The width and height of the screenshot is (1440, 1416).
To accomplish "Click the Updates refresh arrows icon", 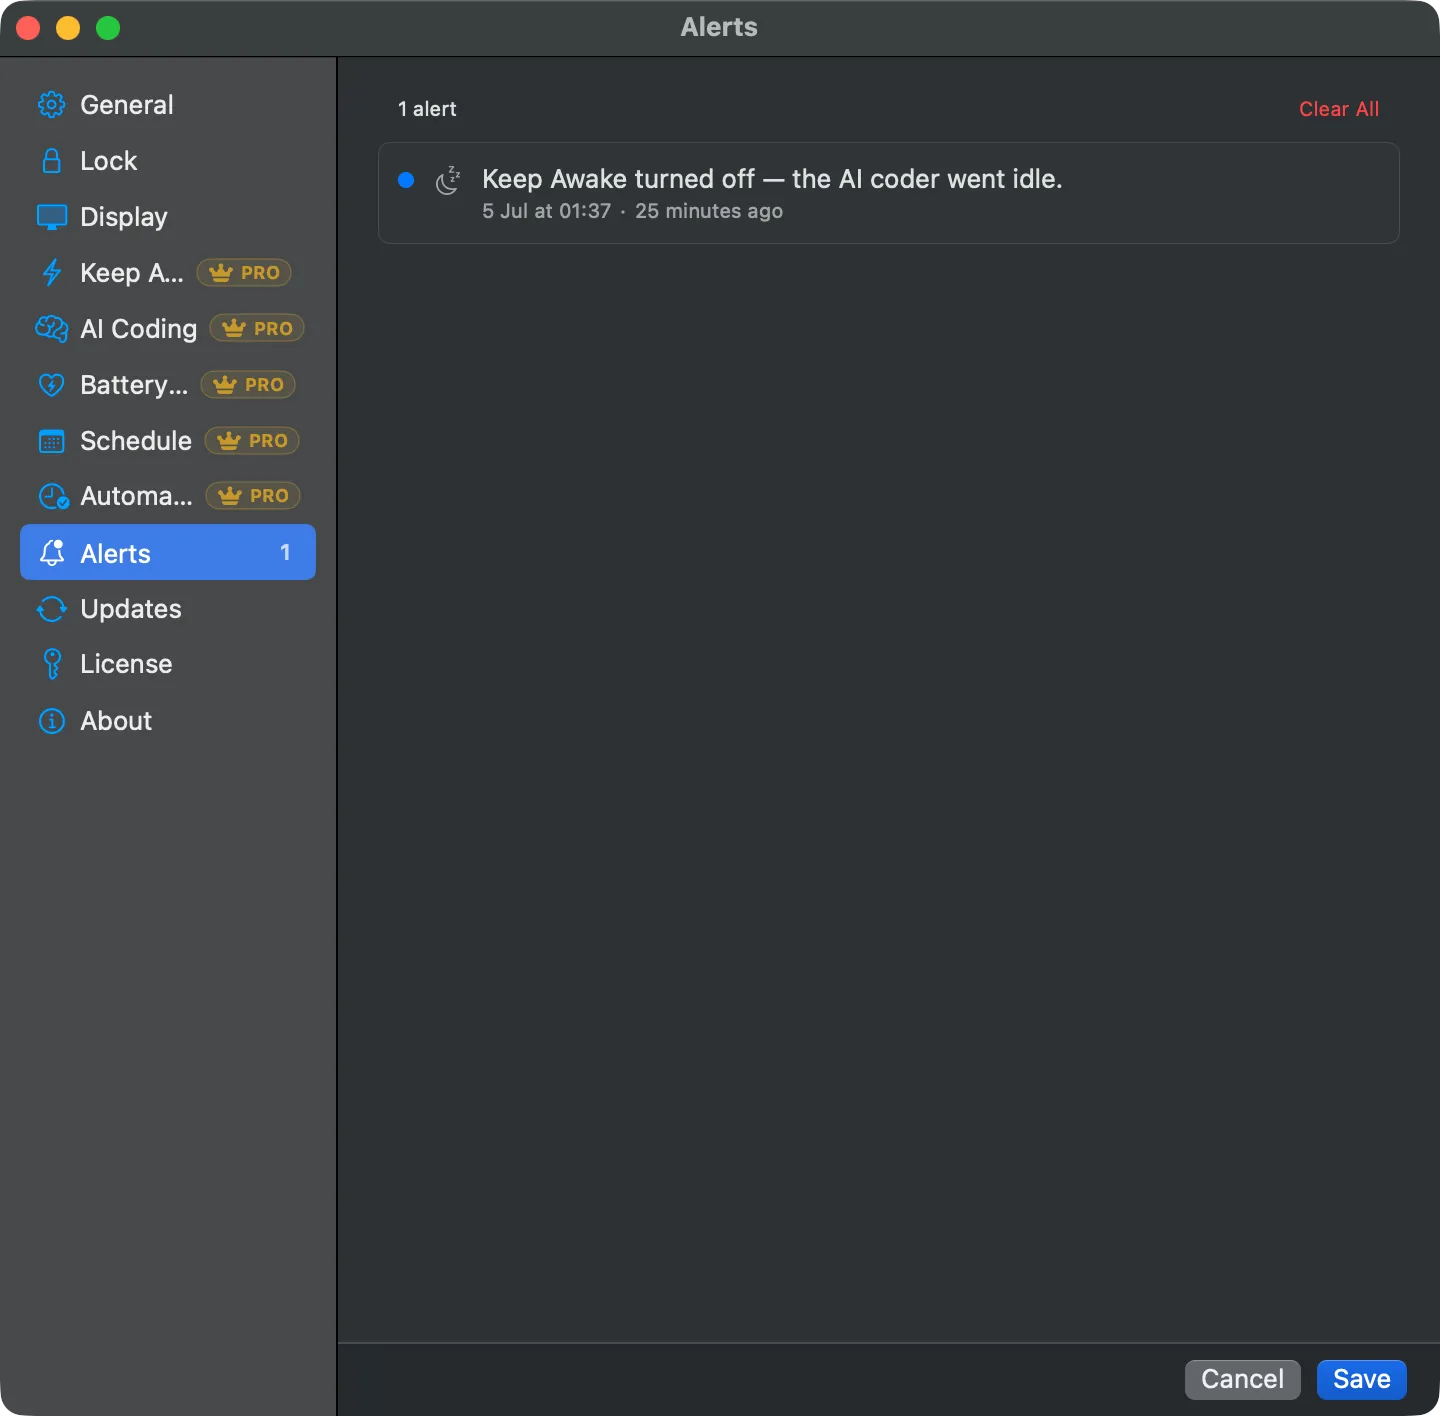I will [51, 609].
